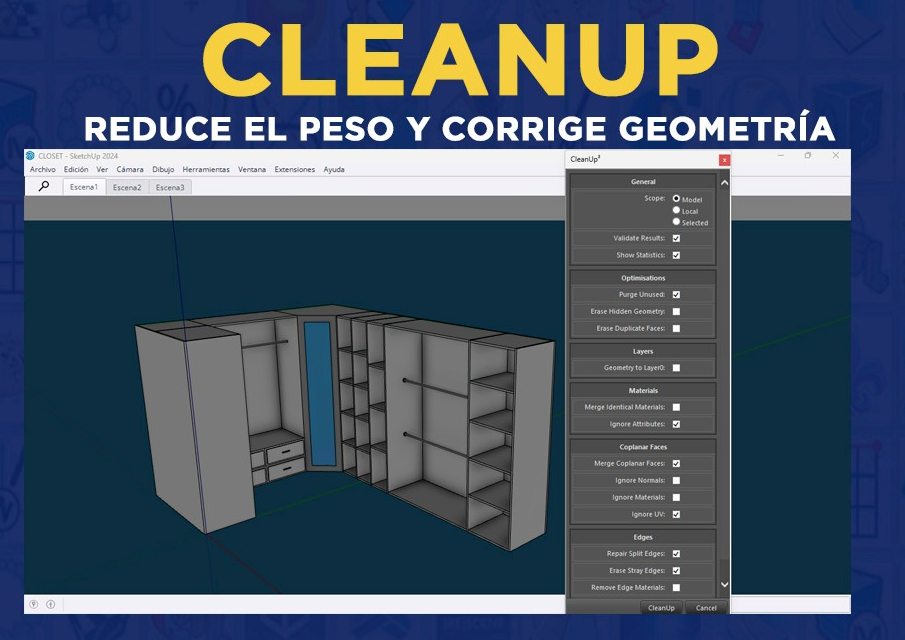
Task: Open the Extensiones menu
Action: [x=294, y=170]
